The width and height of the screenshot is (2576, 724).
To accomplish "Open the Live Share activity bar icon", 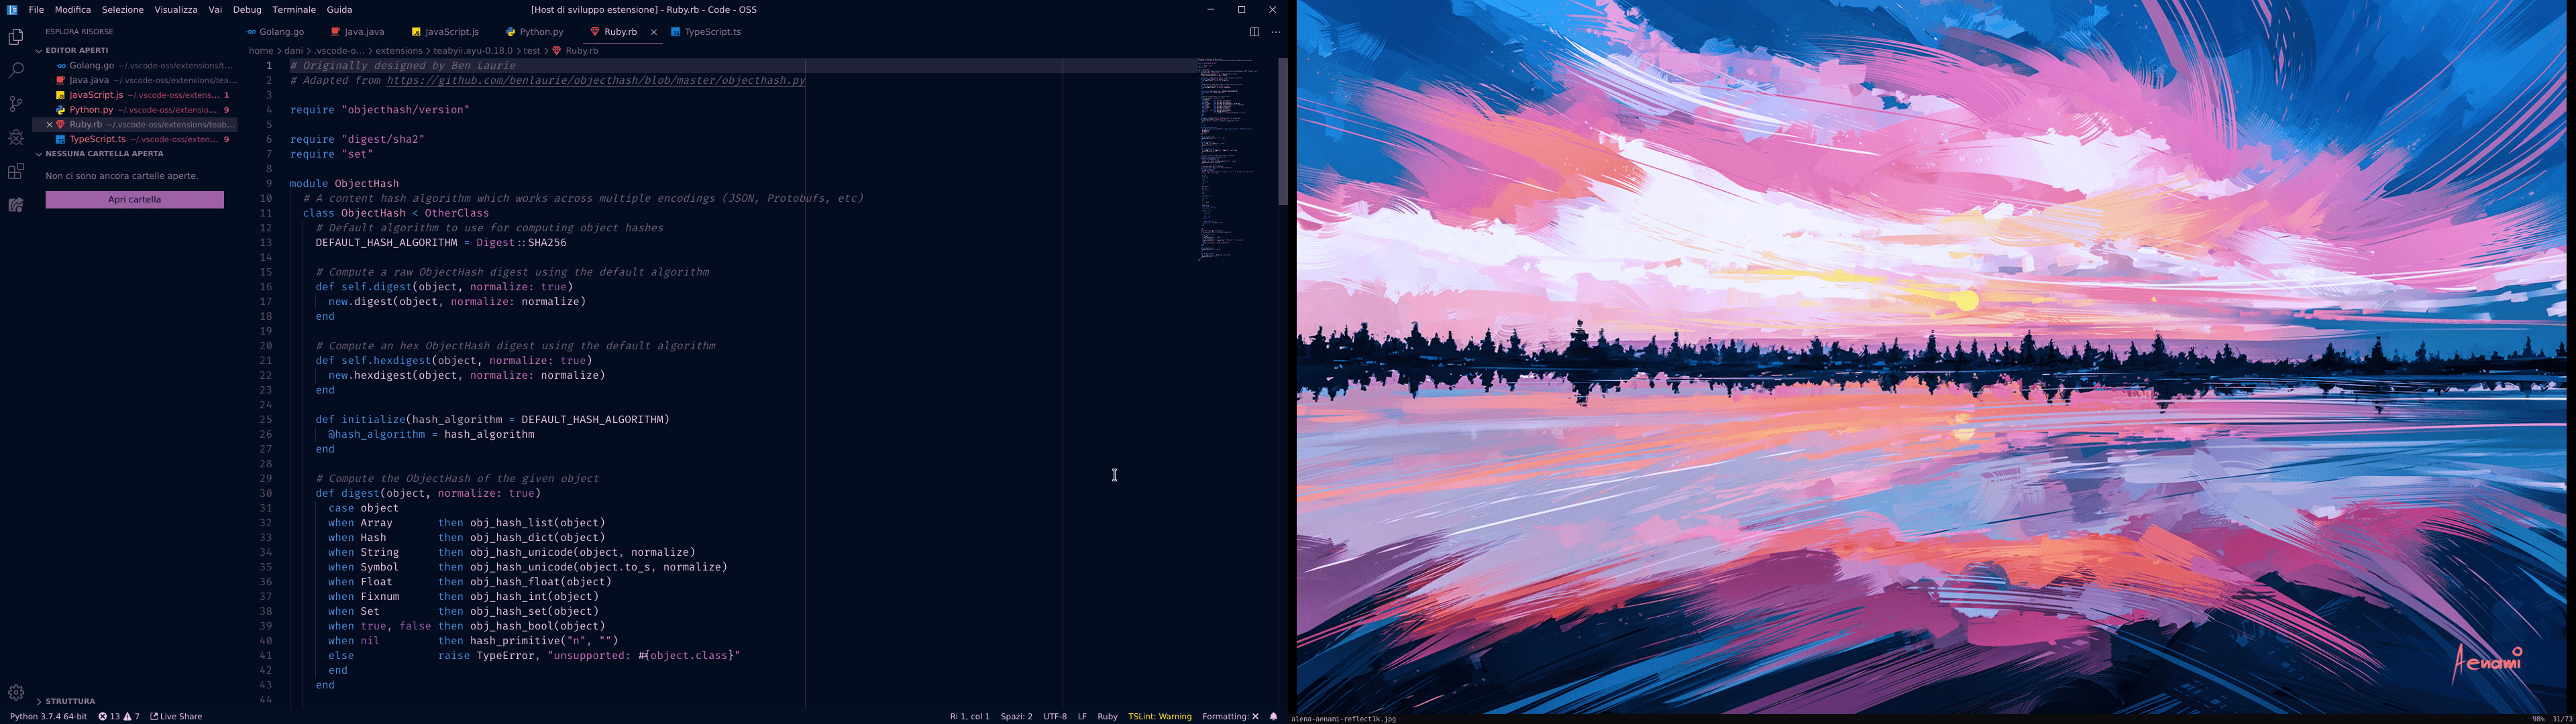I will (16, 205).
